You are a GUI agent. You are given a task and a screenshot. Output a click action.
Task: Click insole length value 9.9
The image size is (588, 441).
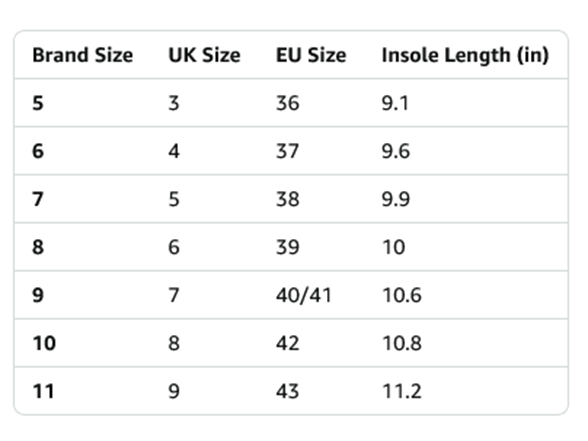coord(396,199)
